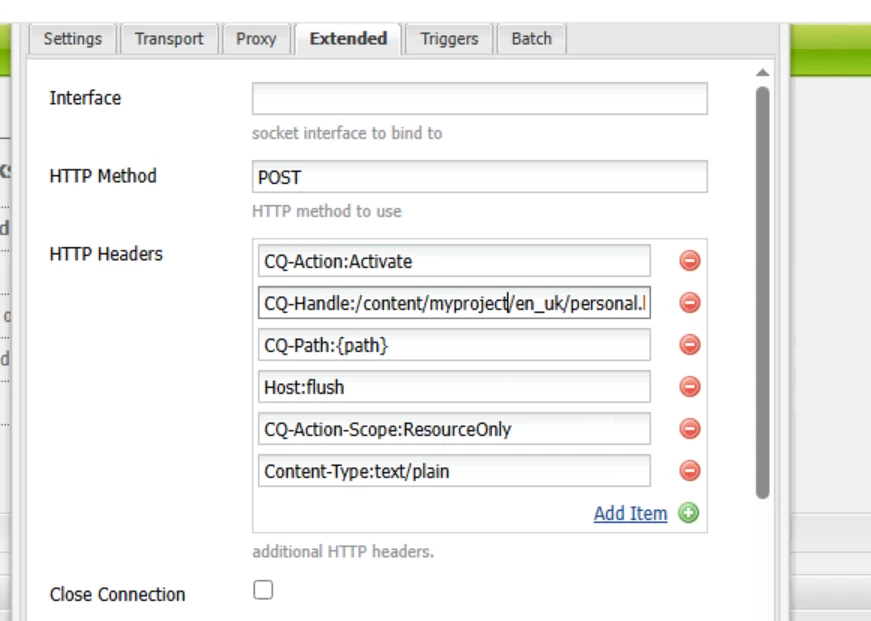This screenshot has width=871, height=621.
Task: Go to the Proxy tab
Action: coord(256,39)
